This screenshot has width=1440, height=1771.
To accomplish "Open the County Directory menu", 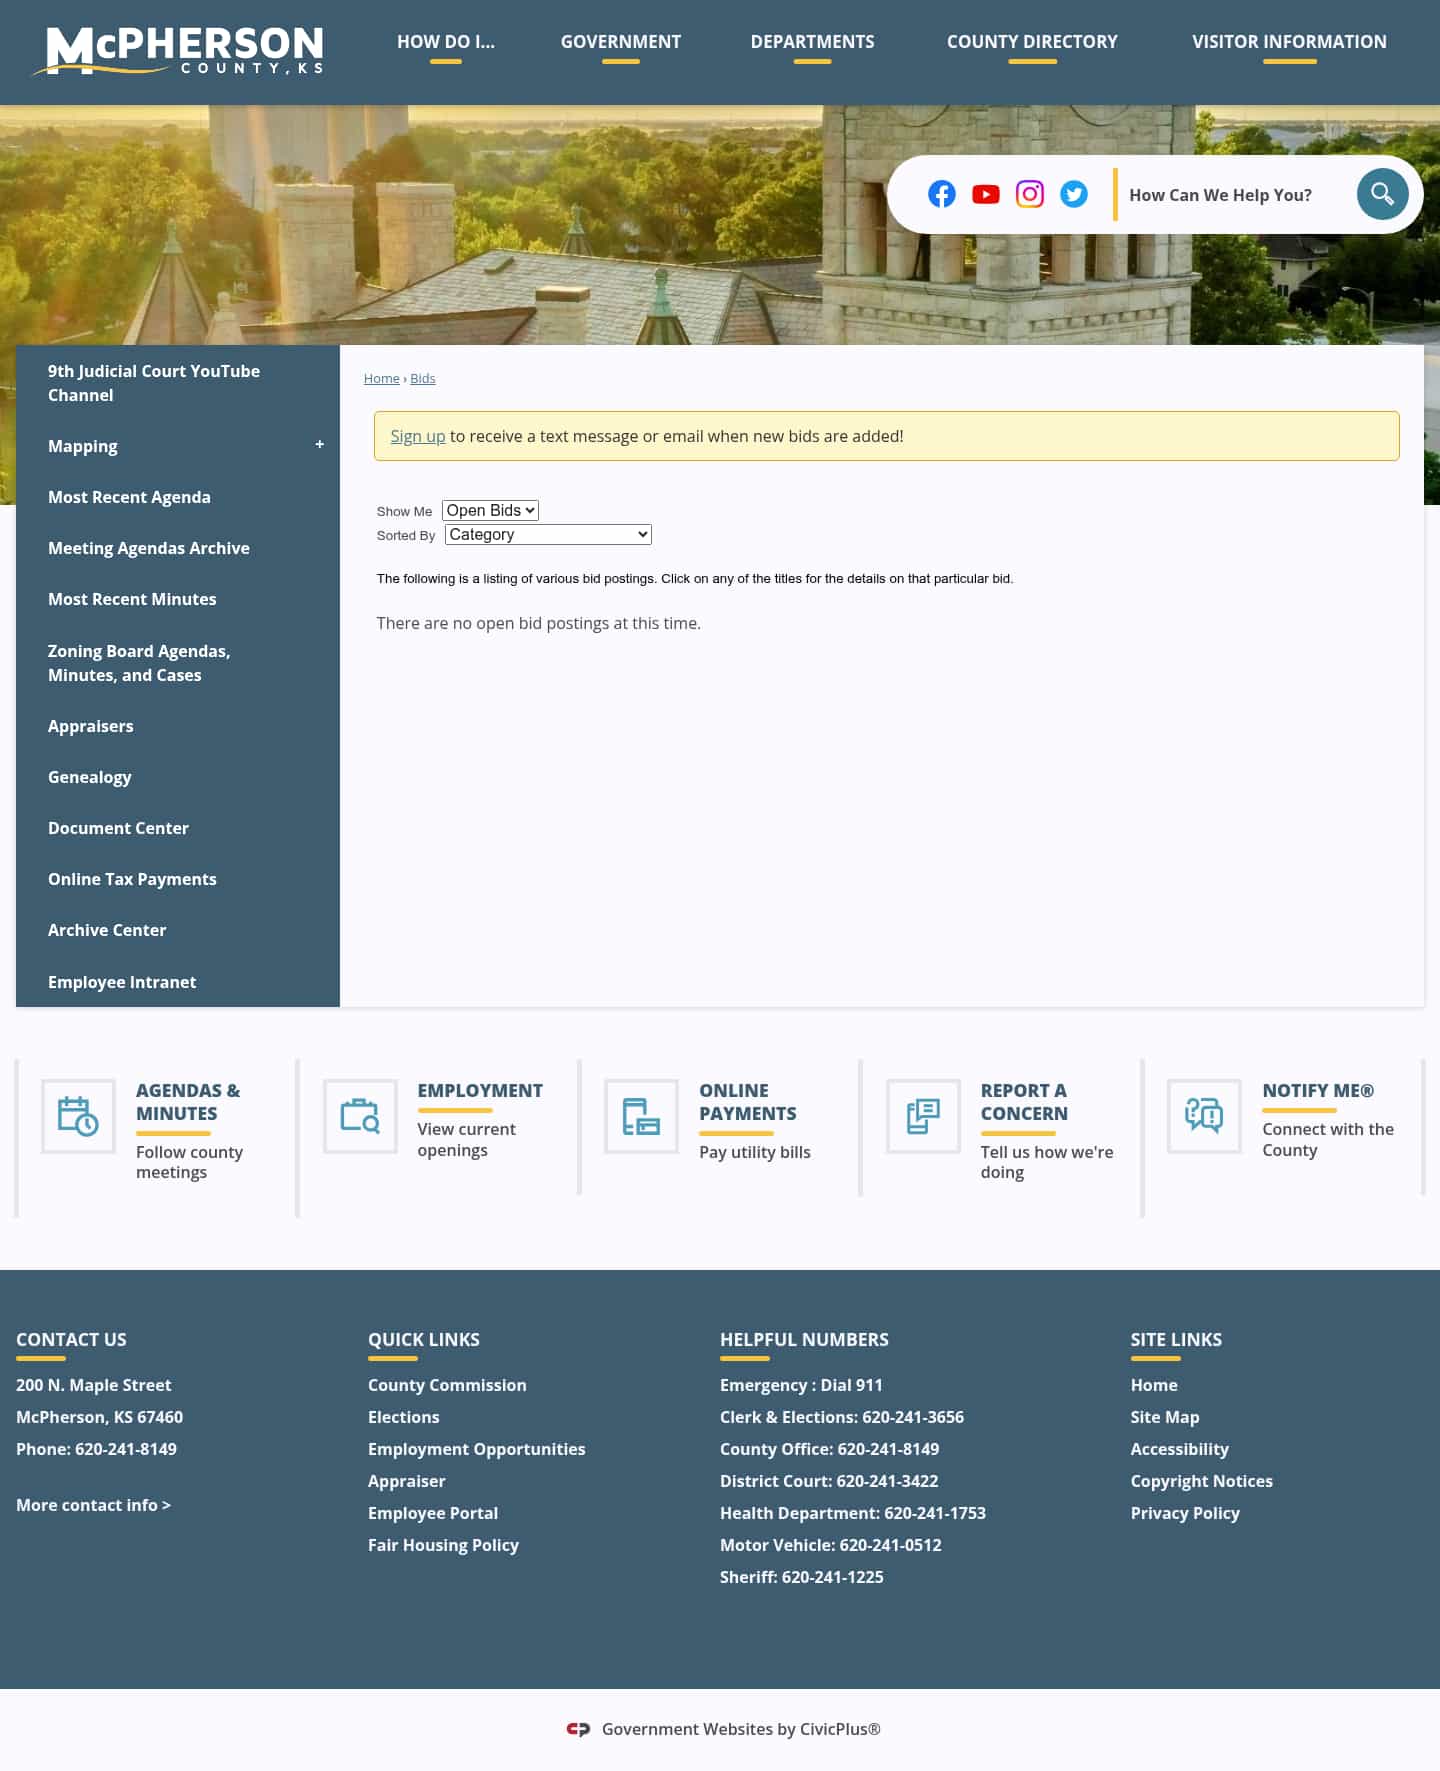I will point(1032,42).
